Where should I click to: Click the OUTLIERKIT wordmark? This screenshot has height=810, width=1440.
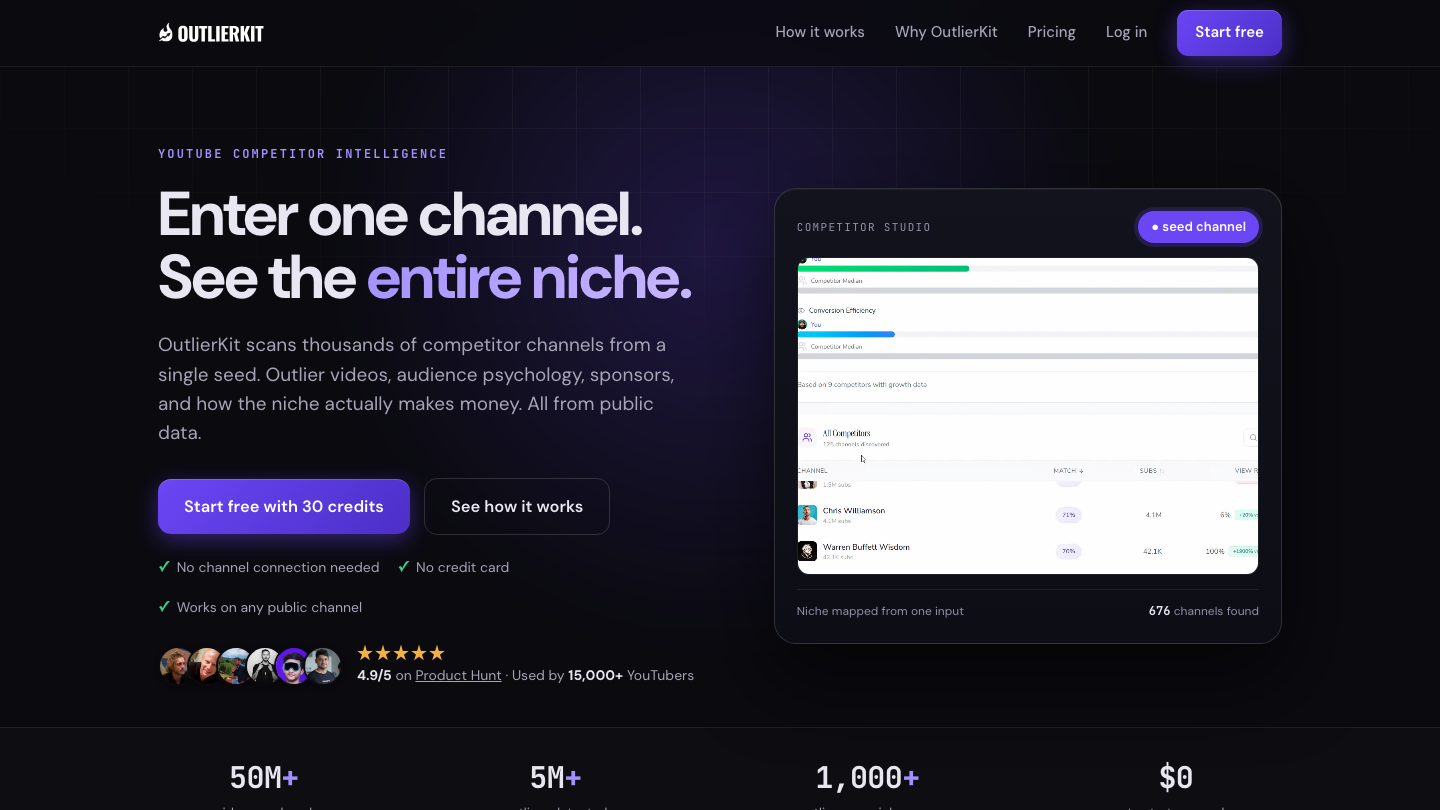tap(221, 34)
